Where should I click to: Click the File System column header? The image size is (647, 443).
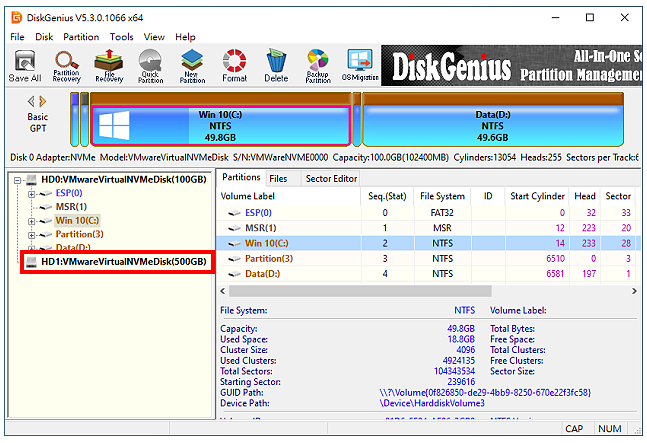[x=442, y=196]
